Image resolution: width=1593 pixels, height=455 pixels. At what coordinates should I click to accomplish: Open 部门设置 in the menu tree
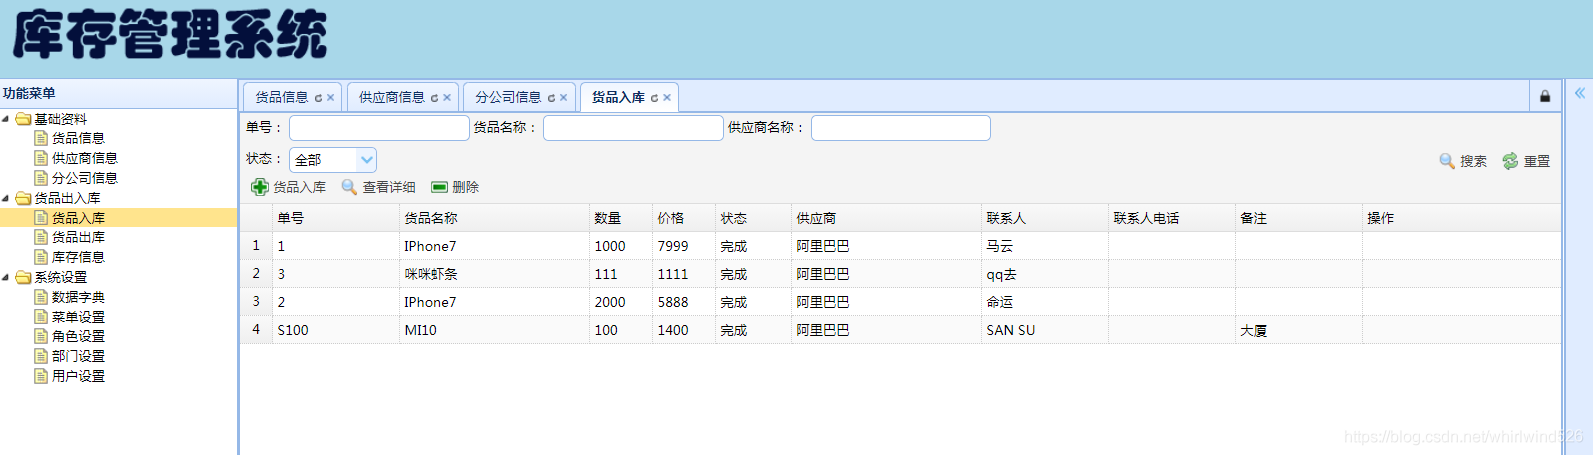[78, 356]
